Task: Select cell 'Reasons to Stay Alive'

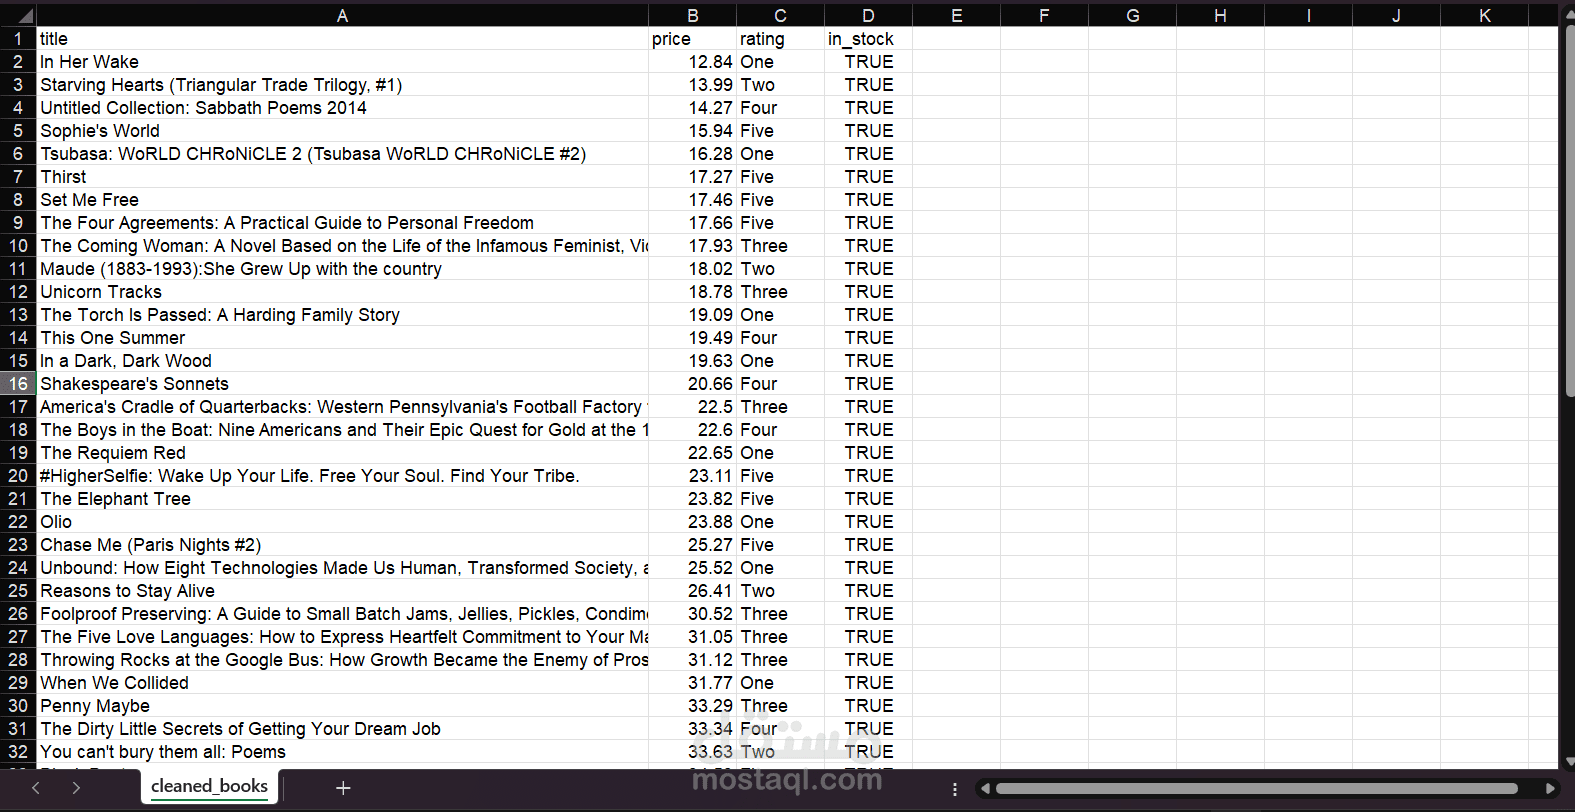Action: [x=342, y=591]
